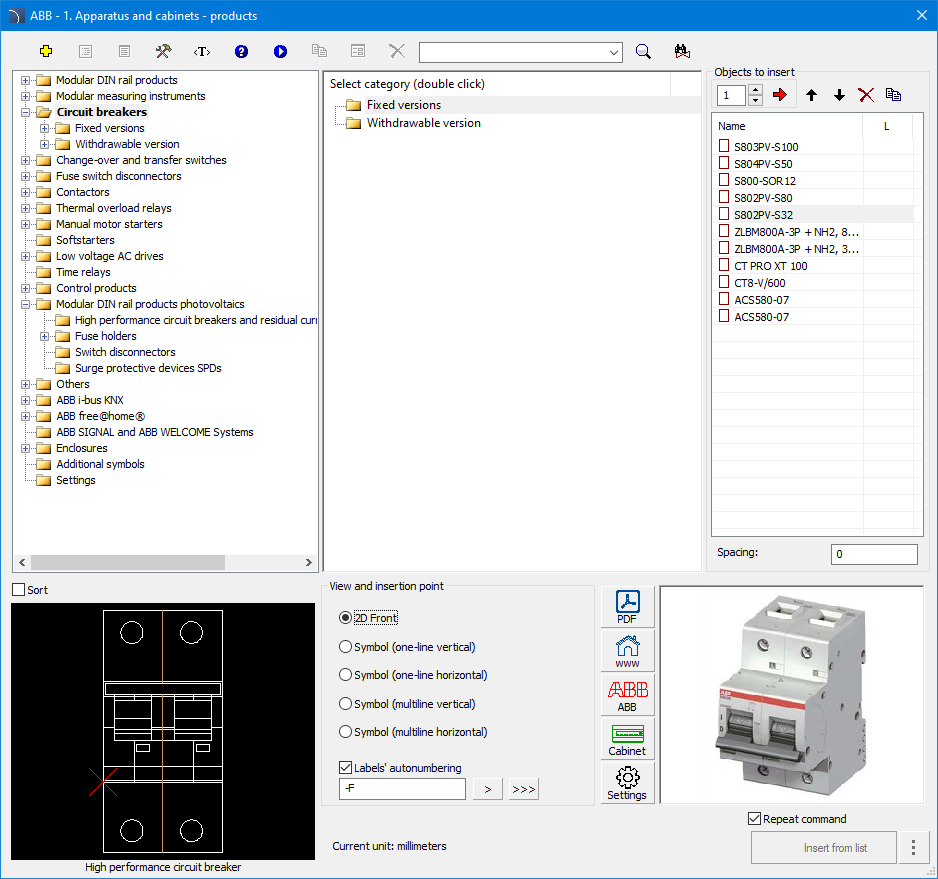Open the PDF datasheet button
The width and height of the screenshot is (938, 879).
click(x=628, y=607)
